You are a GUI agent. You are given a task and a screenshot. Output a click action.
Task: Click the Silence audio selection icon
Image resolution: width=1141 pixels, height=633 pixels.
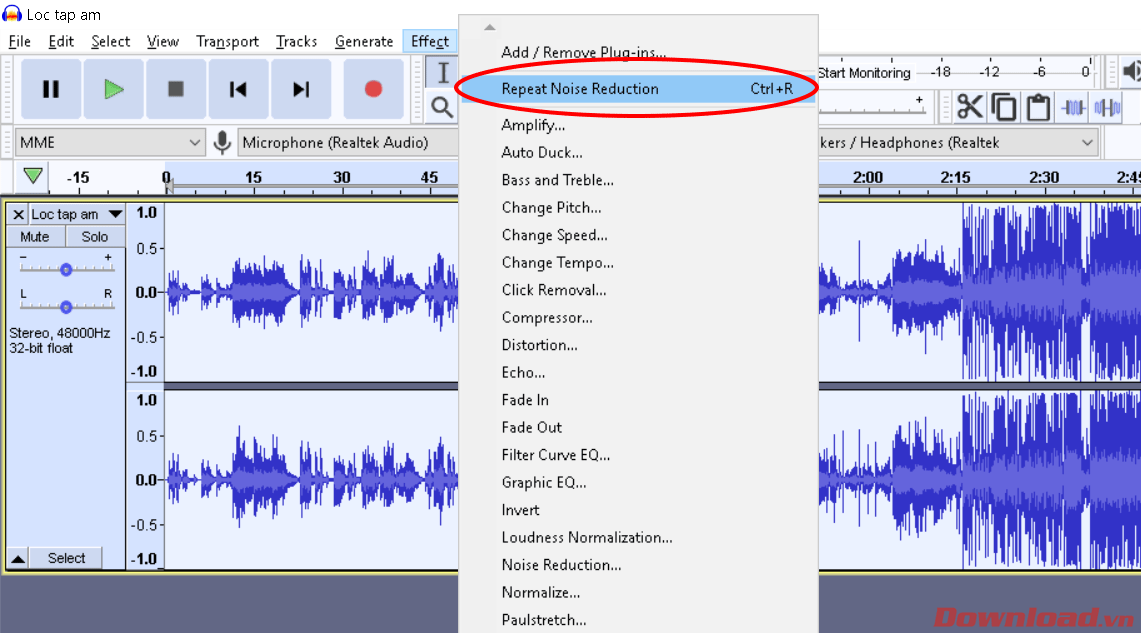[1107, 105]
